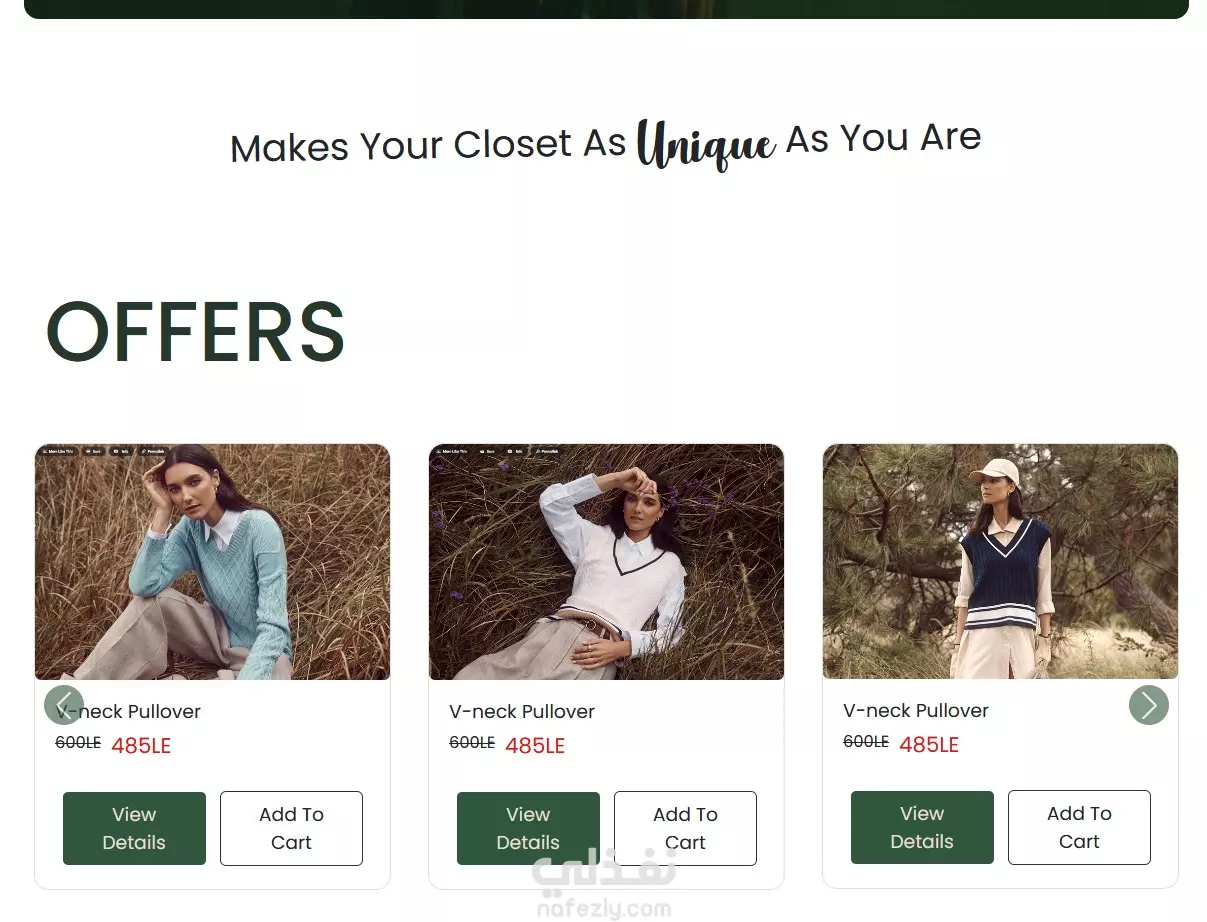View Details of the blue pullover product
Image resolution: width=1207 pixels, height=922 pixels.
pos(134,829)
